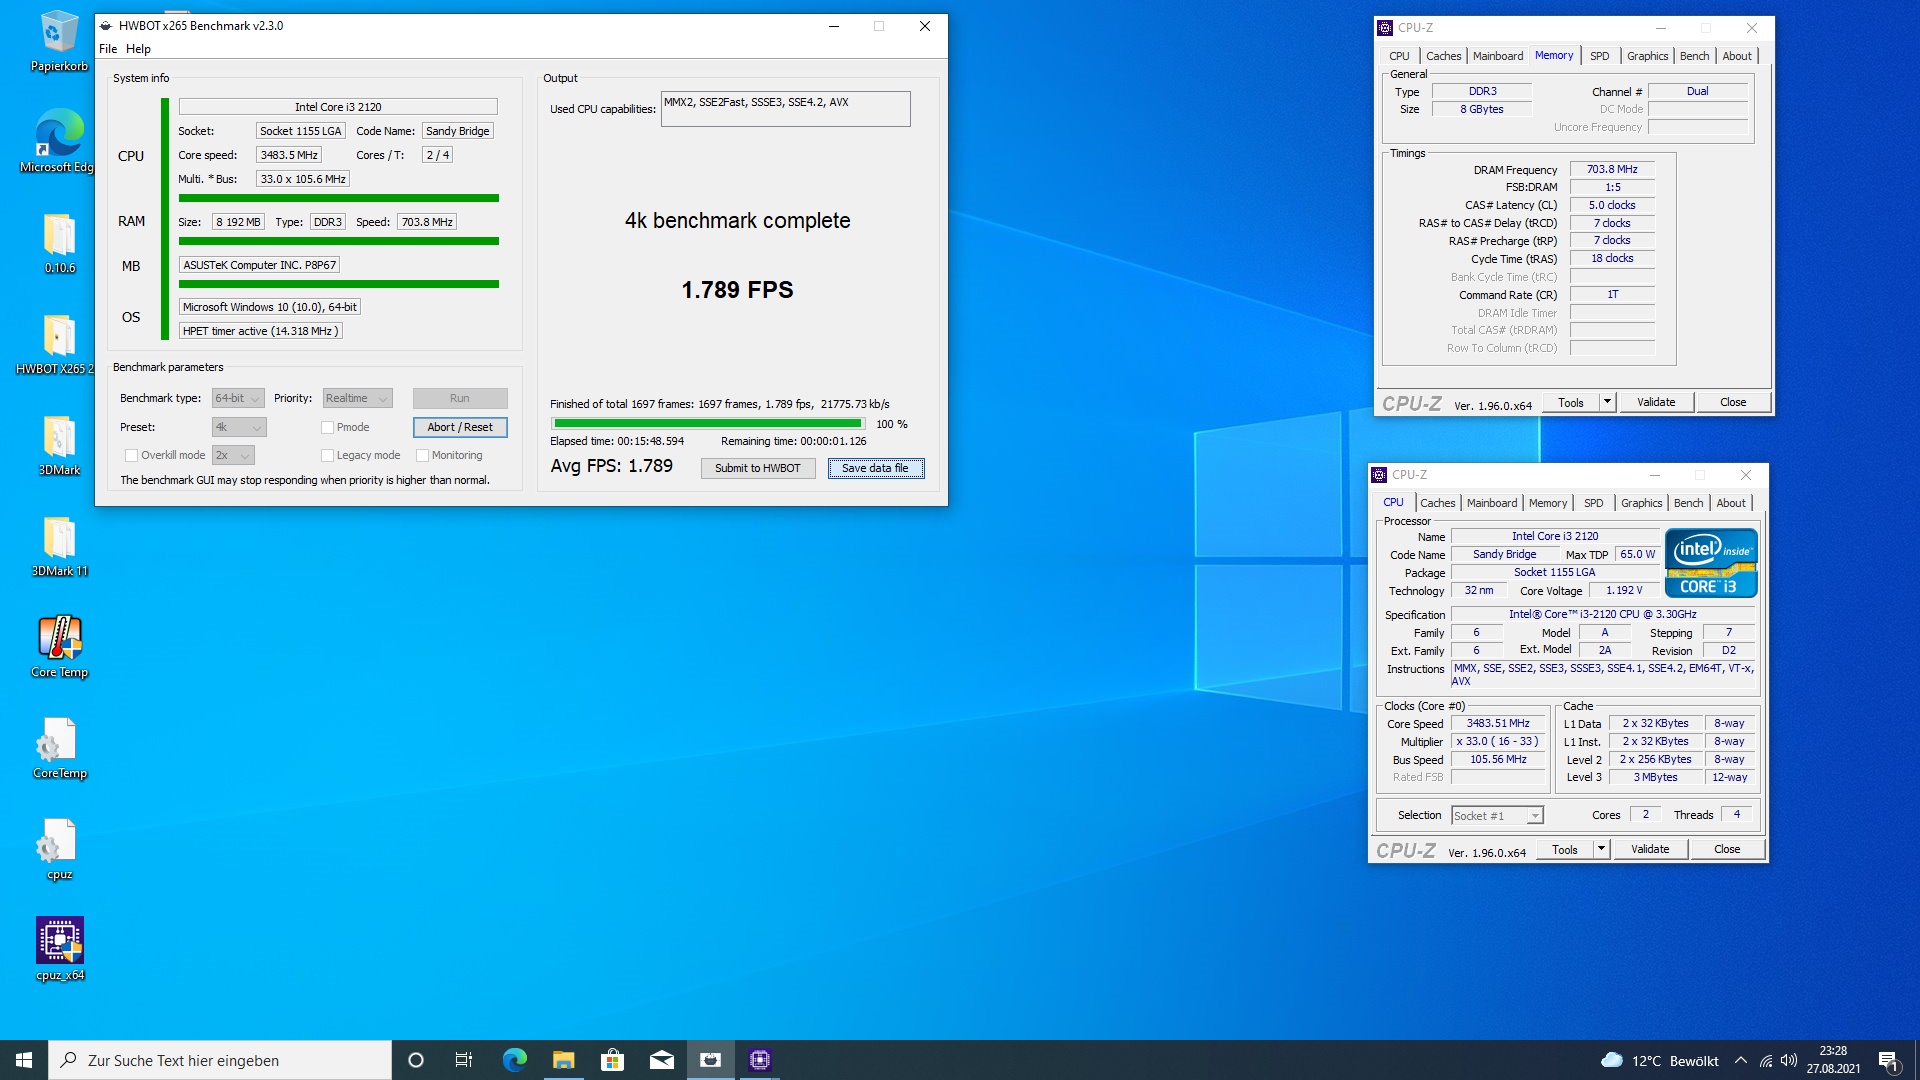This screenshot has width=1920, height=1080.
Task: Switch to Memory tab in lower CPU-Z
Action: coord(1547,503)
